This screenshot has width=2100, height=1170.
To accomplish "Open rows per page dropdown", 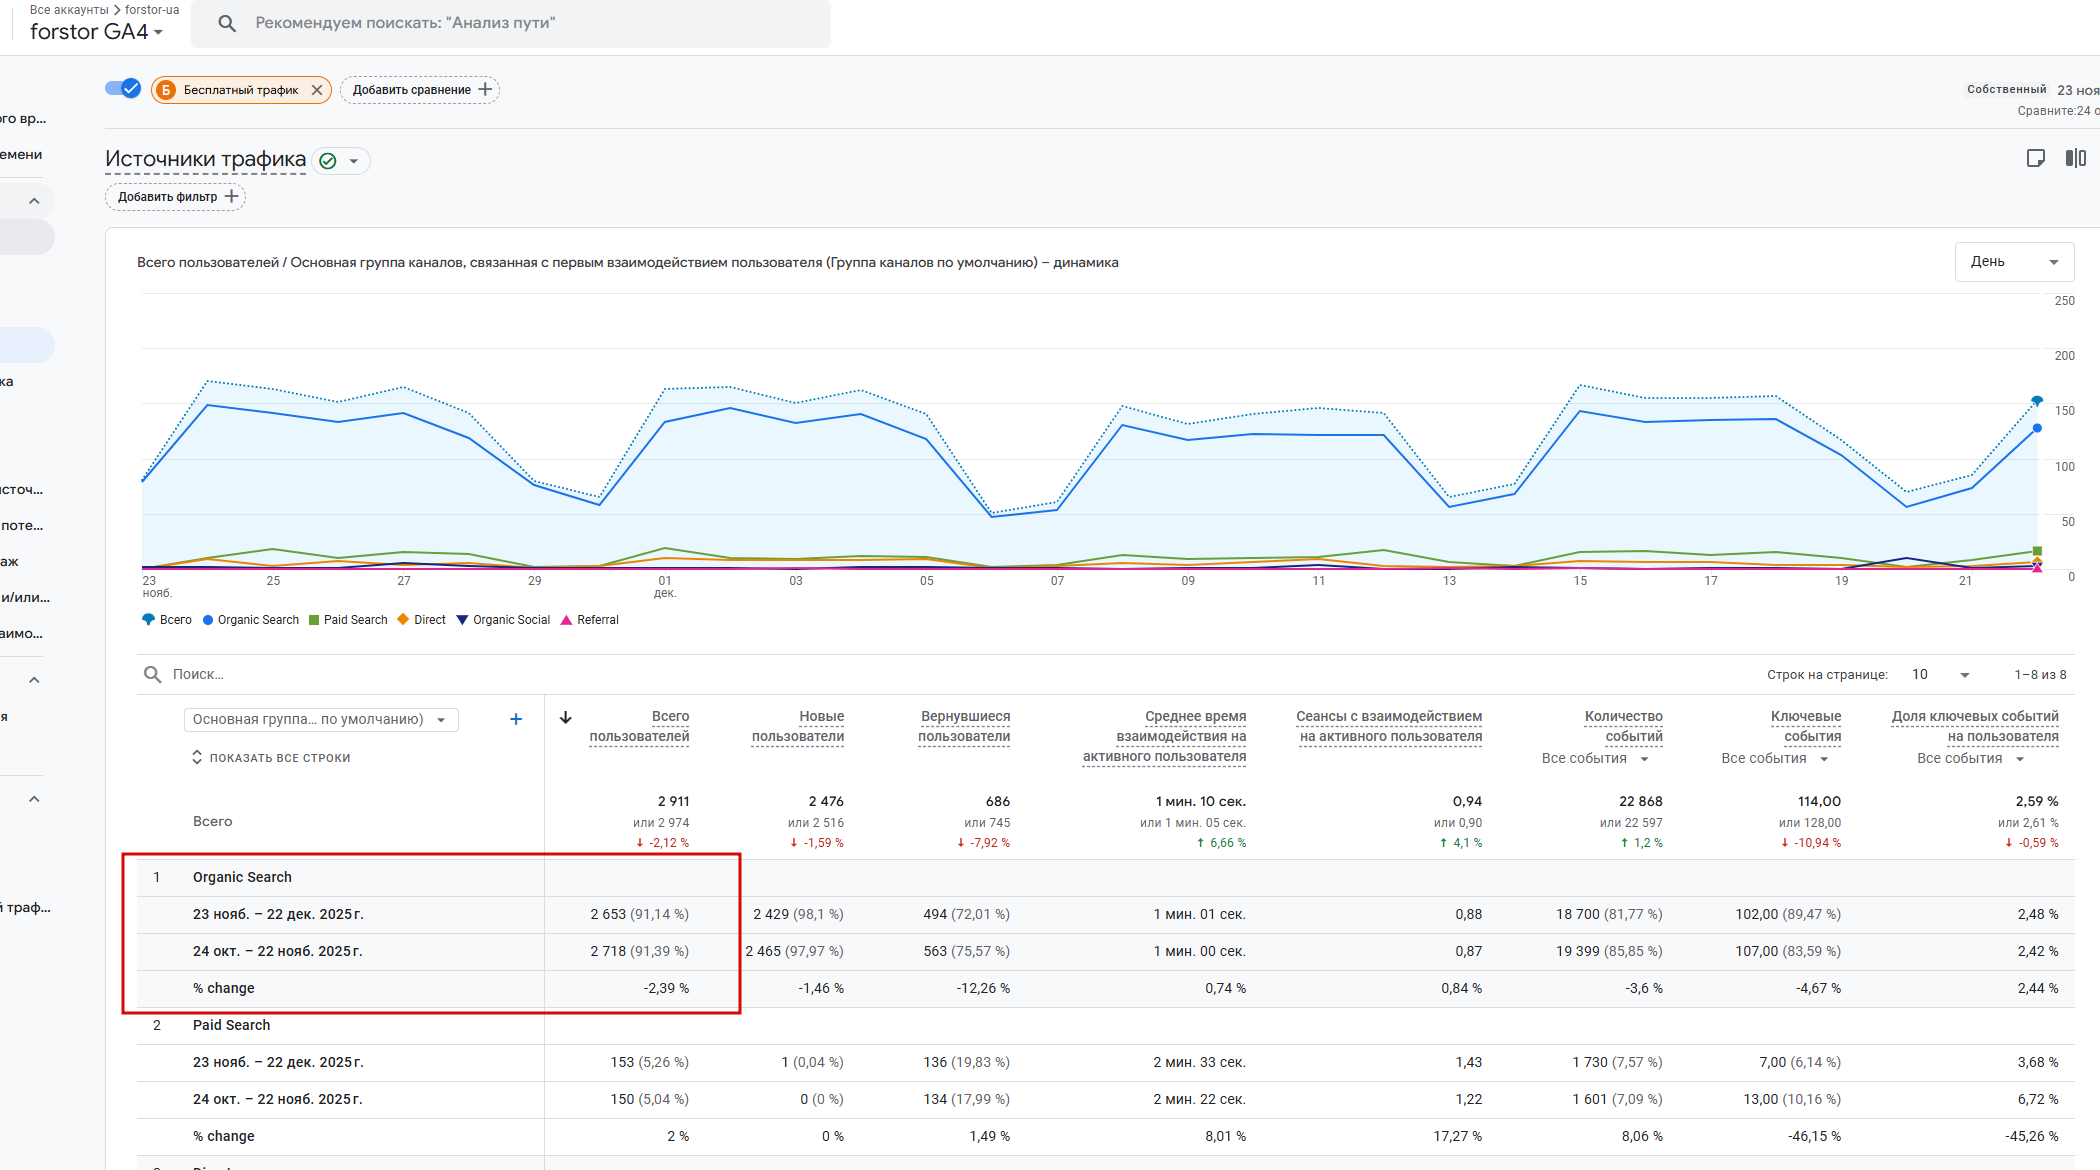I will [x=1940, y=675].
